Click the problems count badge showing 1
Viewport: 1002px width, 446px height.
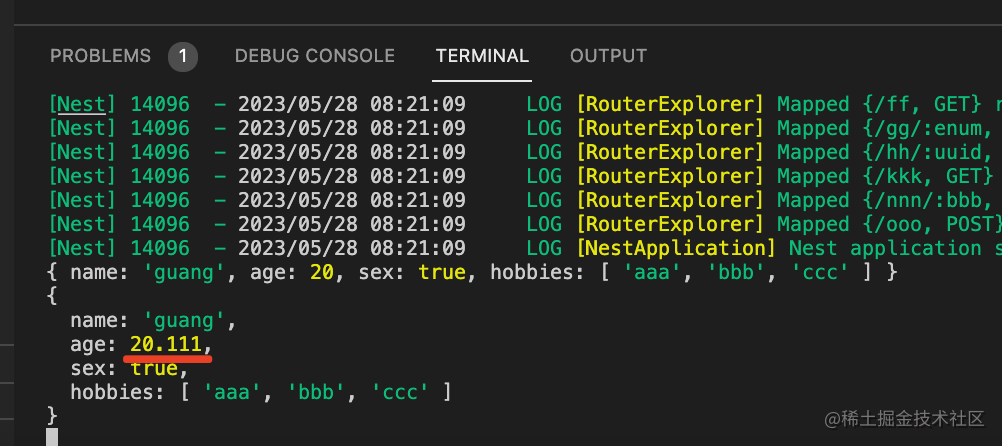click(x=182, y=56)
